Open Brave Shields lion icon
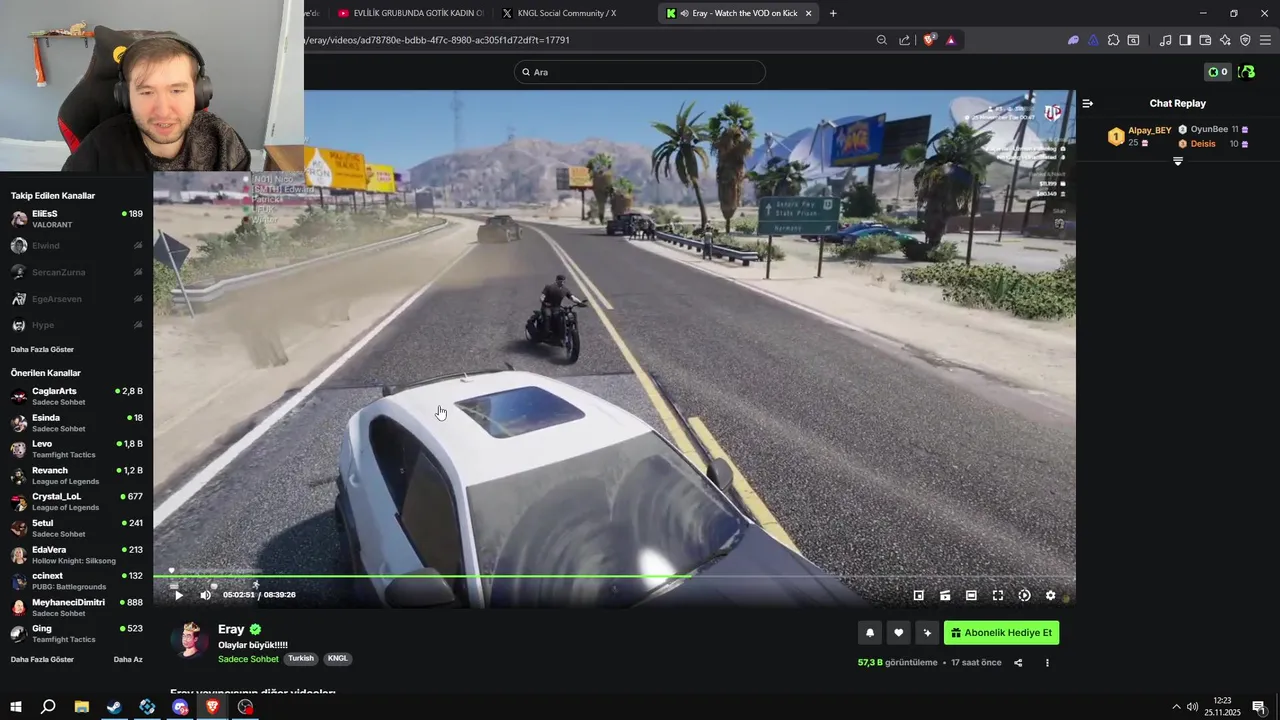 929,40
